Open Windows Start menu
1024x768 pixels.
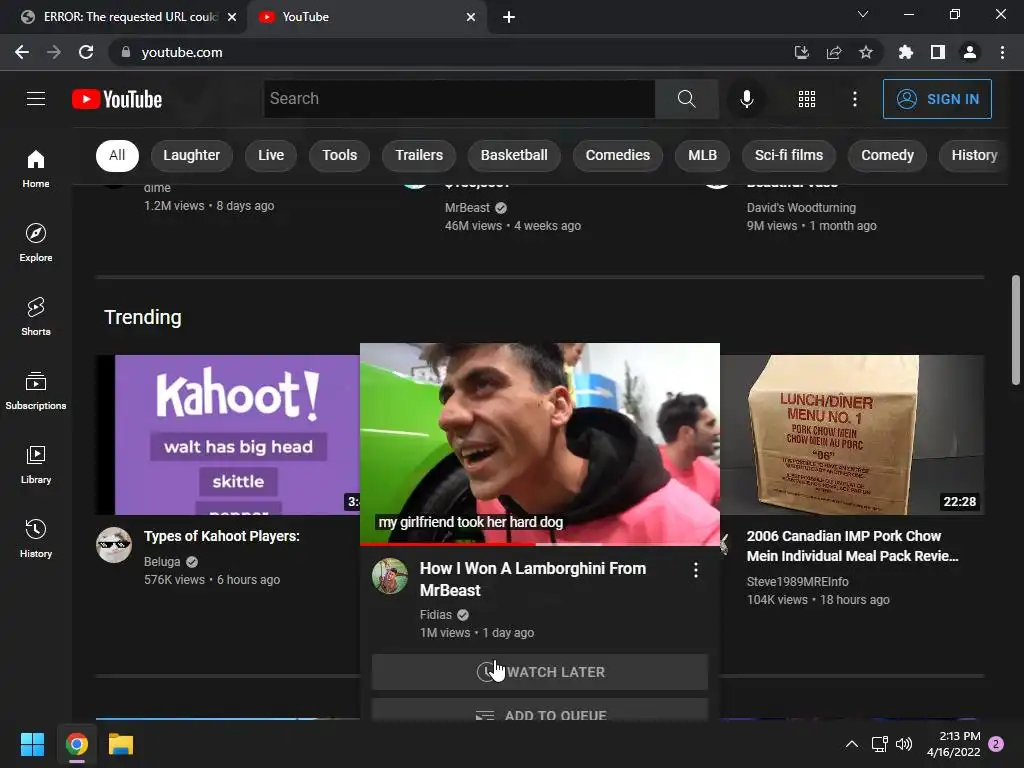coord(32,744)
